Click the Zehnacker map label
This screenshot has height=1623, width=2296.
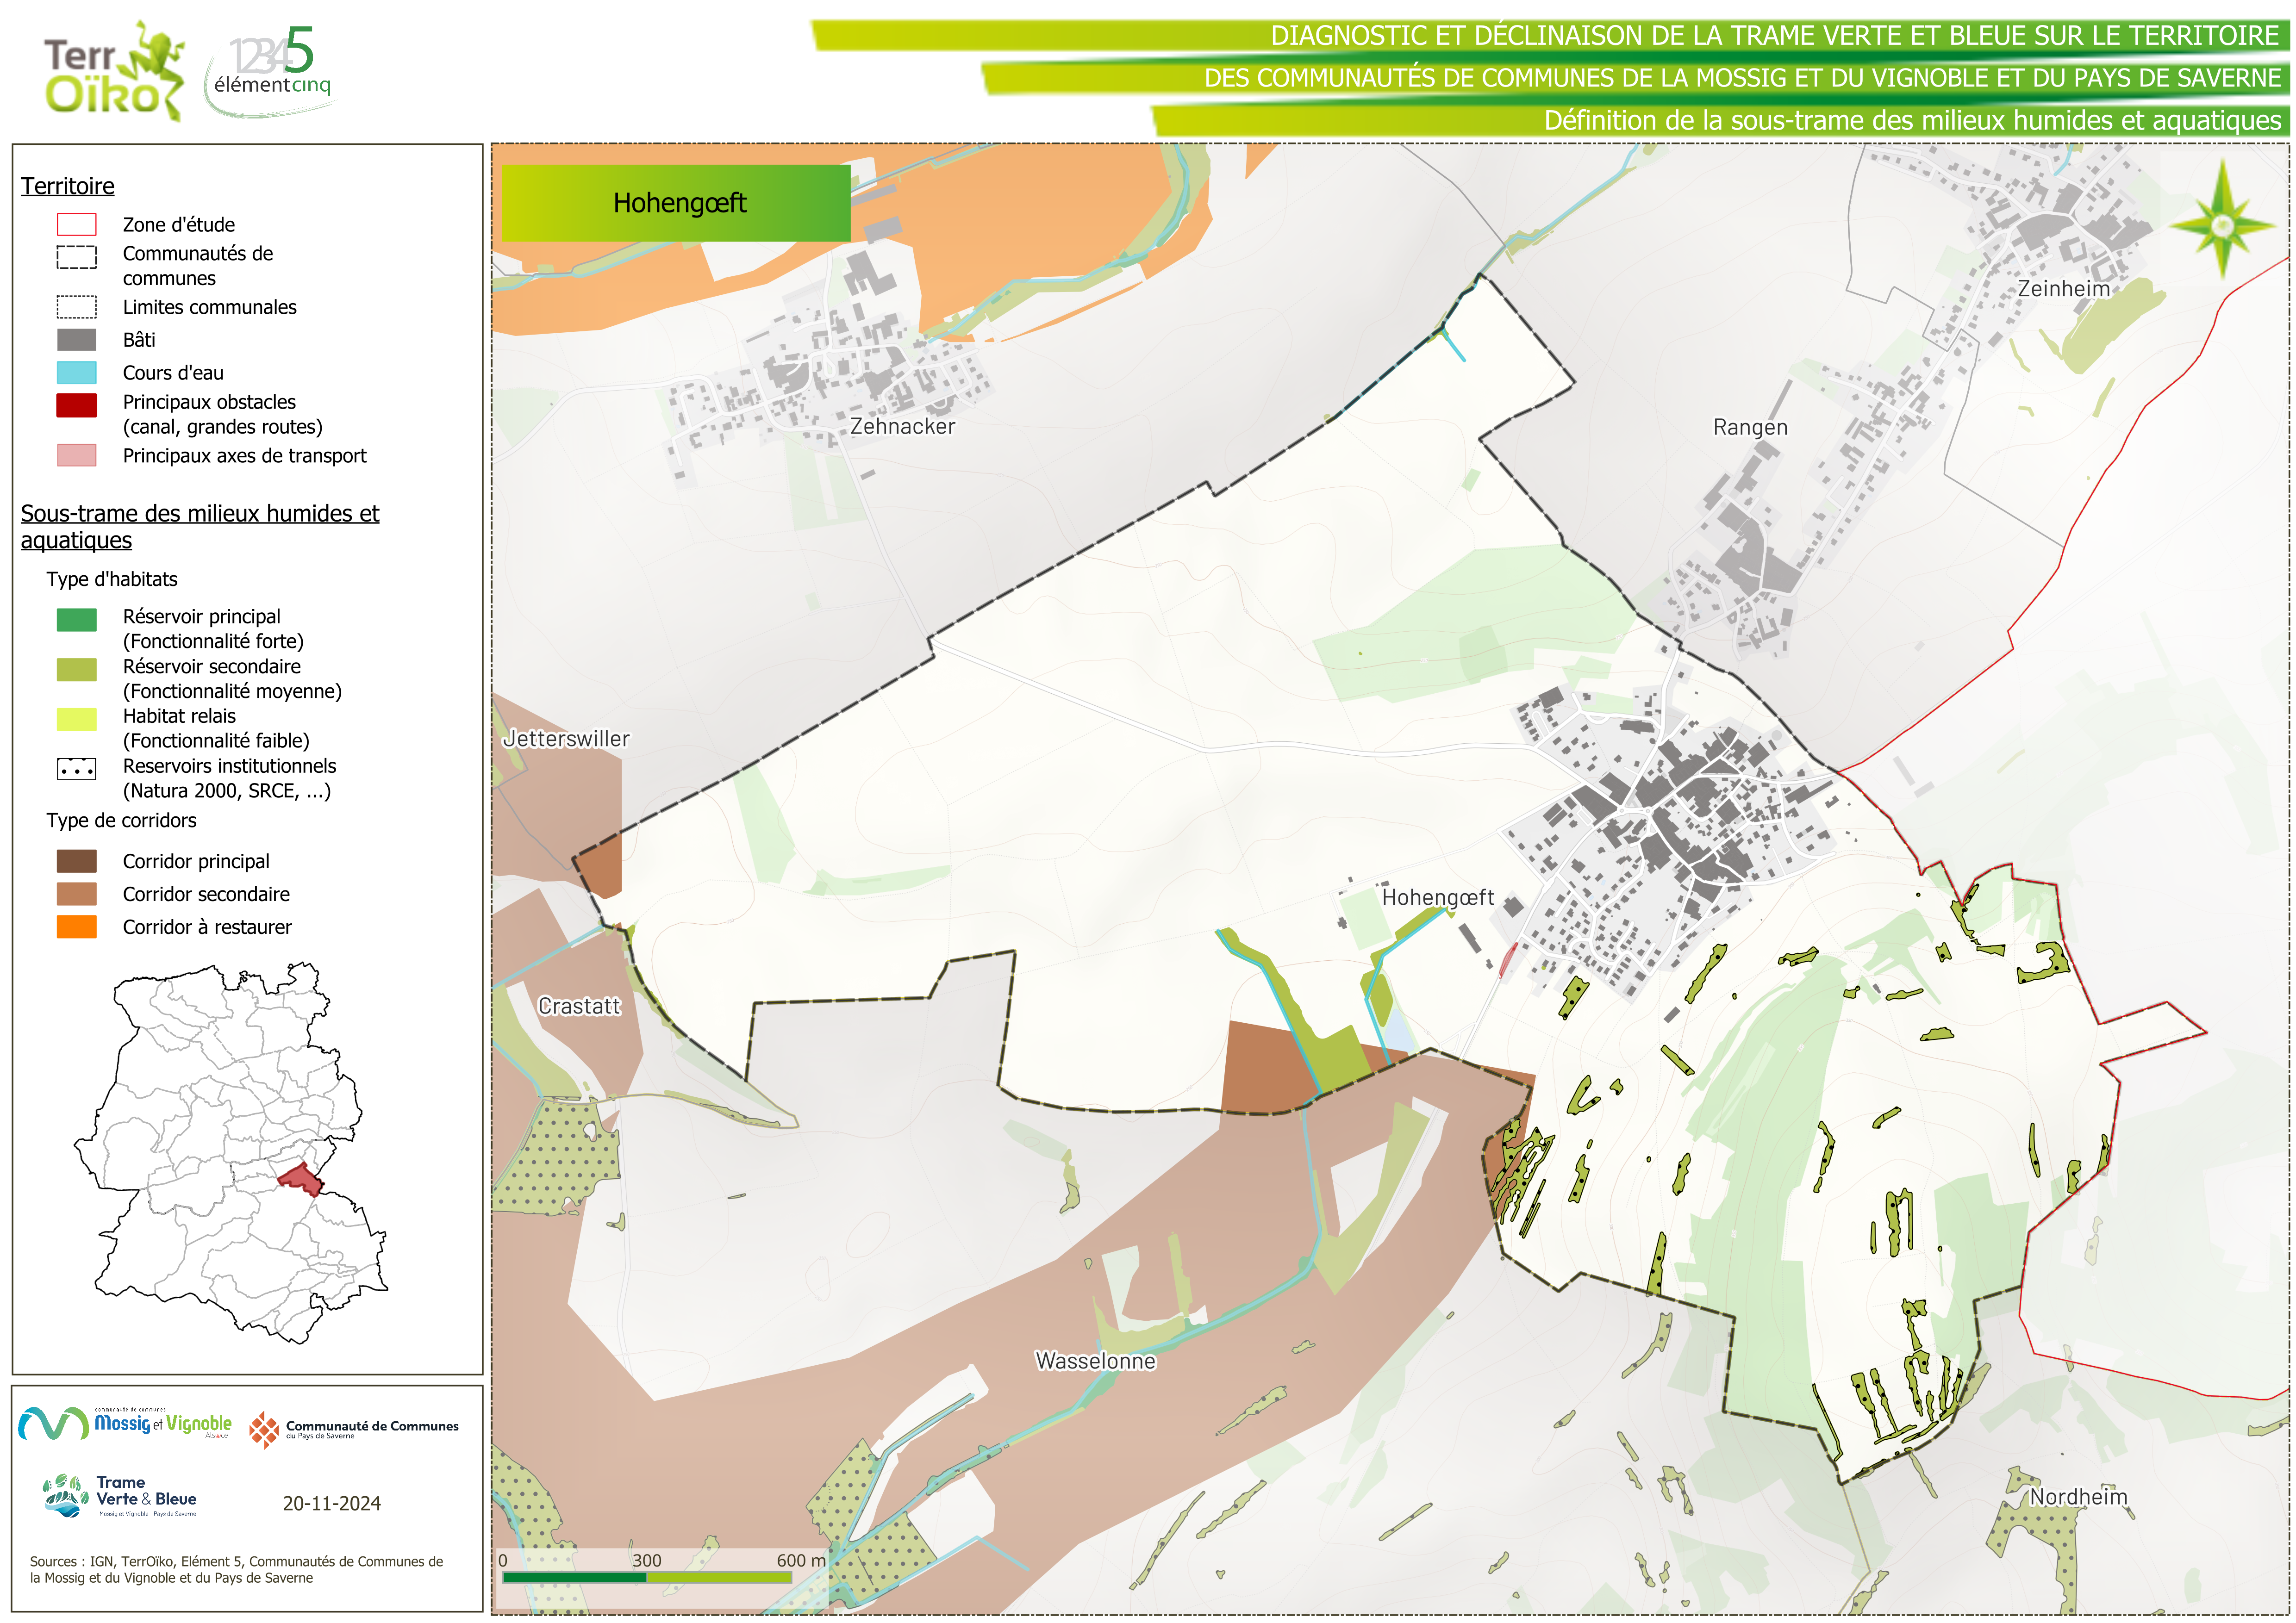tap(902, 426)
